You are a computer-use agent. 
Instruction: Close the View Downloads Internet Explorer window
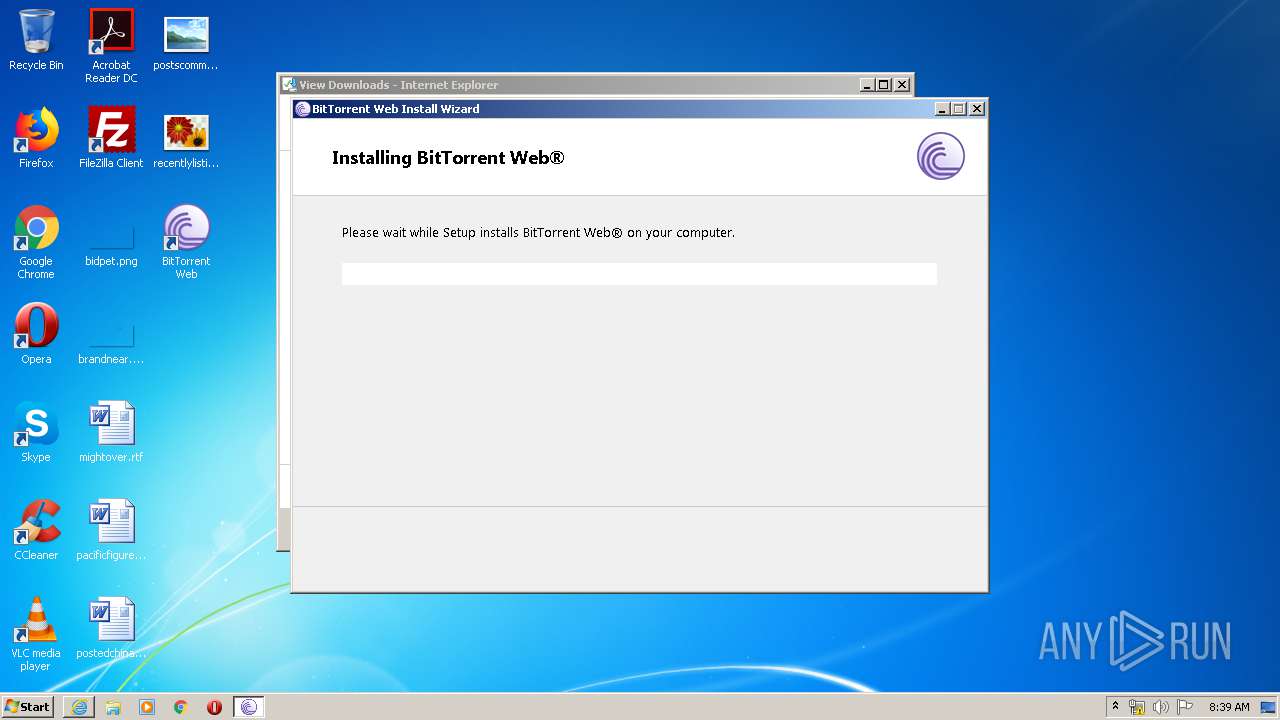pyautogui.click(x=902, y=85)
